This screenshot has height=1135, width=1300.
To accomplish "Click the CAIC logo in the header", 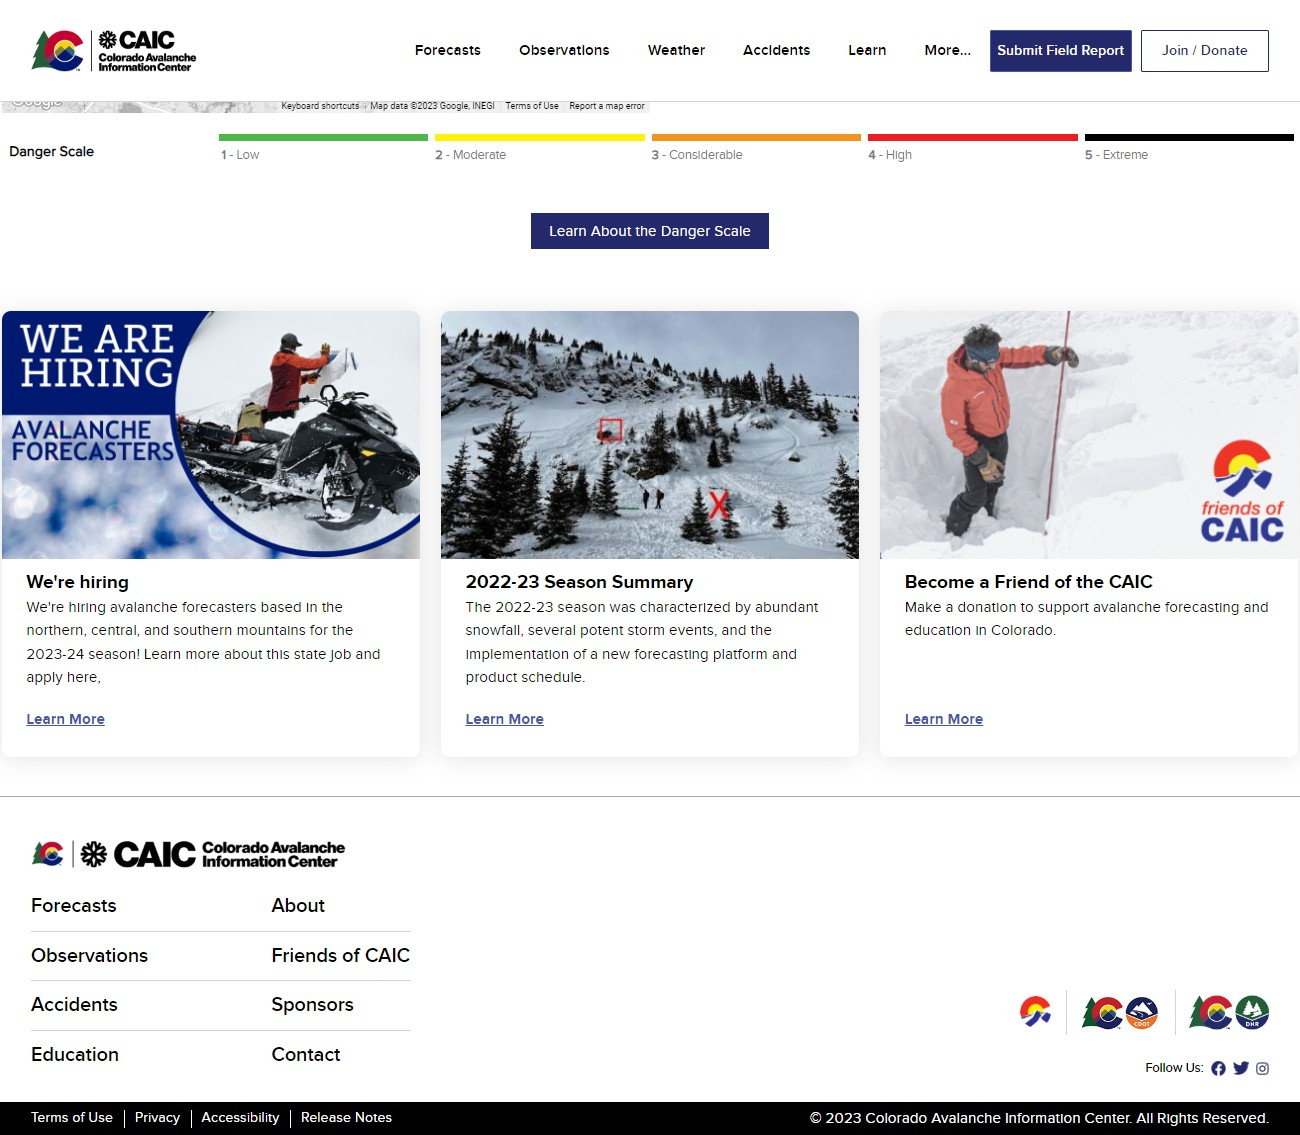I will coord(114,50).
